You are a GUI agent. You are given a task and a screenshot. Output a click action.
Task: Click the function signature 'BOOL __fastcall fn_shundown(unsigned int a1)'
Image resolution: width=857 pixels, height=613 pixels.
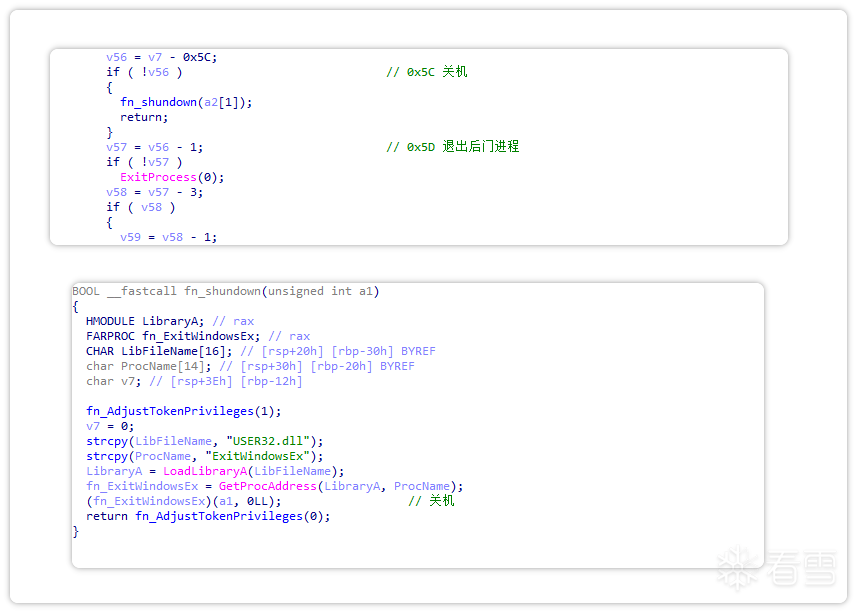[x=225, y=291]
